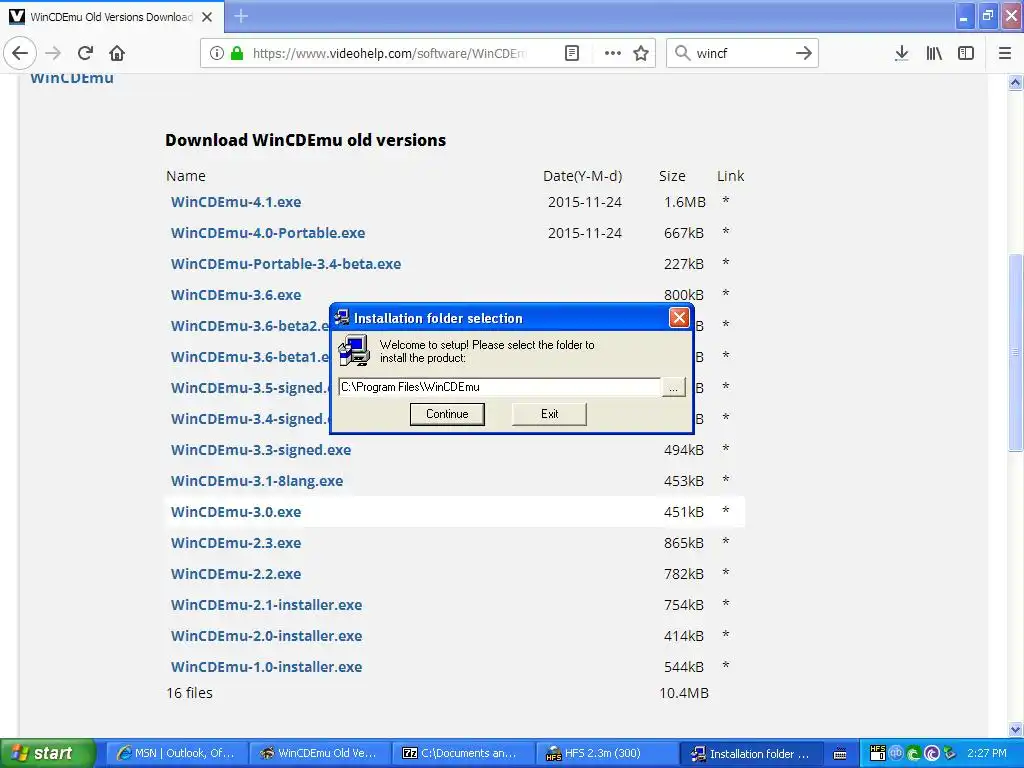Click the 10.4MB total size text
The width and height of the screenshot is (1024, 768).
[684, 693]
